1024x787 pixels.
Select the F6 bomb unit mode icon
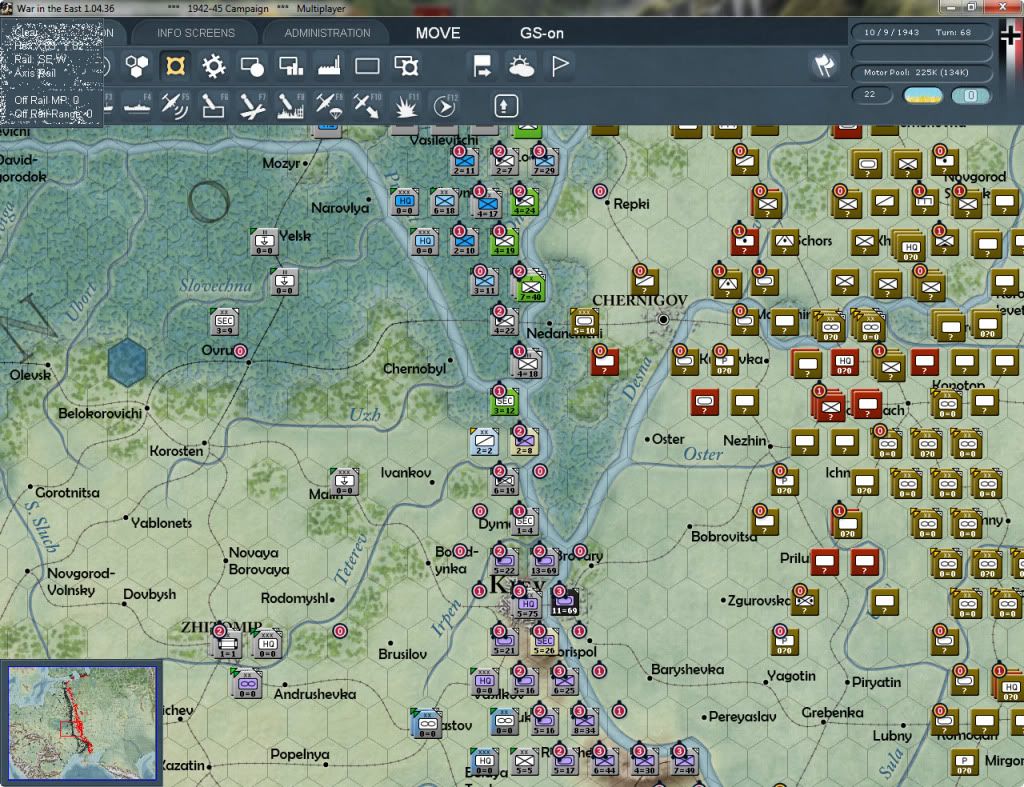click(x=214, y=106)
